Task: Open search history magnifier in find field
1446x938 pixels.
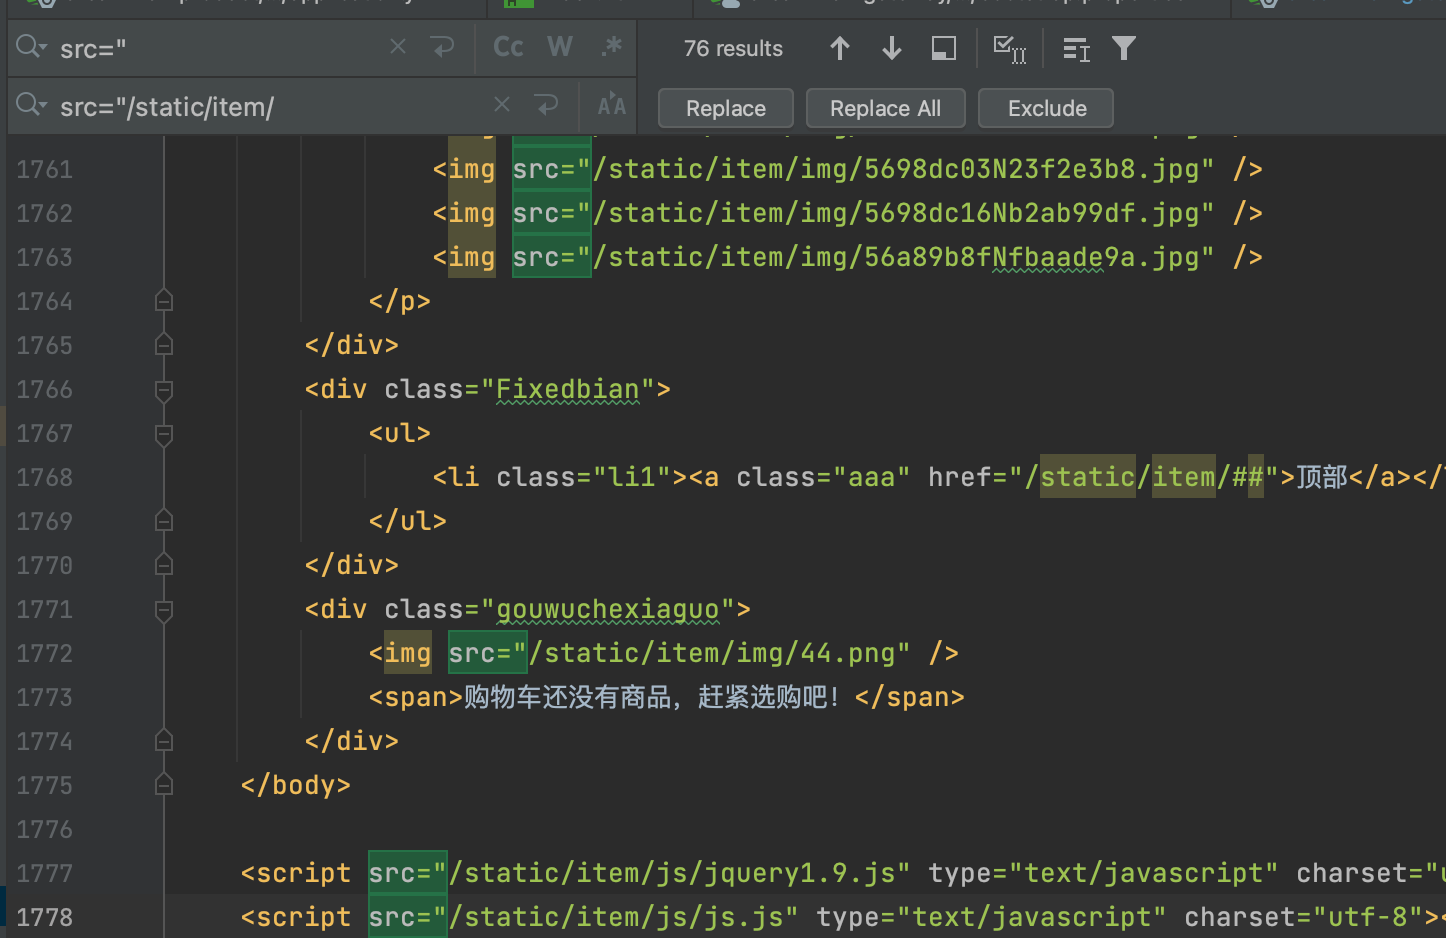Action: click(x=31, y=47)
